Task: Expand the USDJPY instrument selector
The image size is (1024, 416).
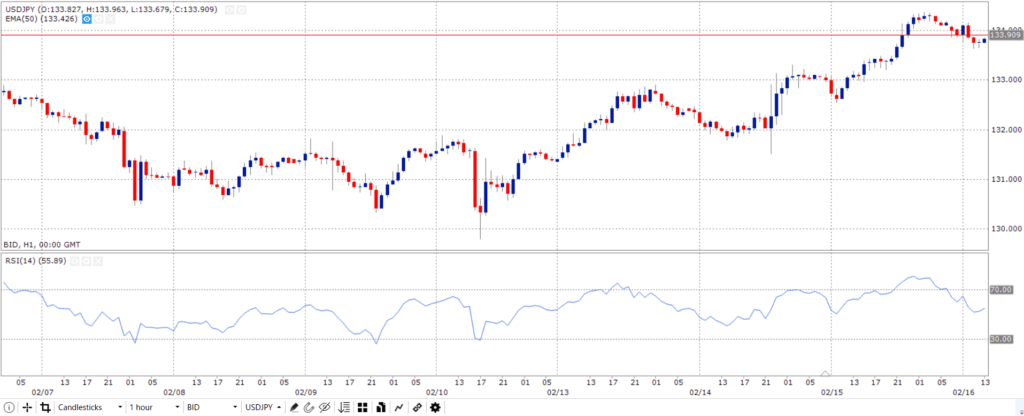Action: point(264,408)
